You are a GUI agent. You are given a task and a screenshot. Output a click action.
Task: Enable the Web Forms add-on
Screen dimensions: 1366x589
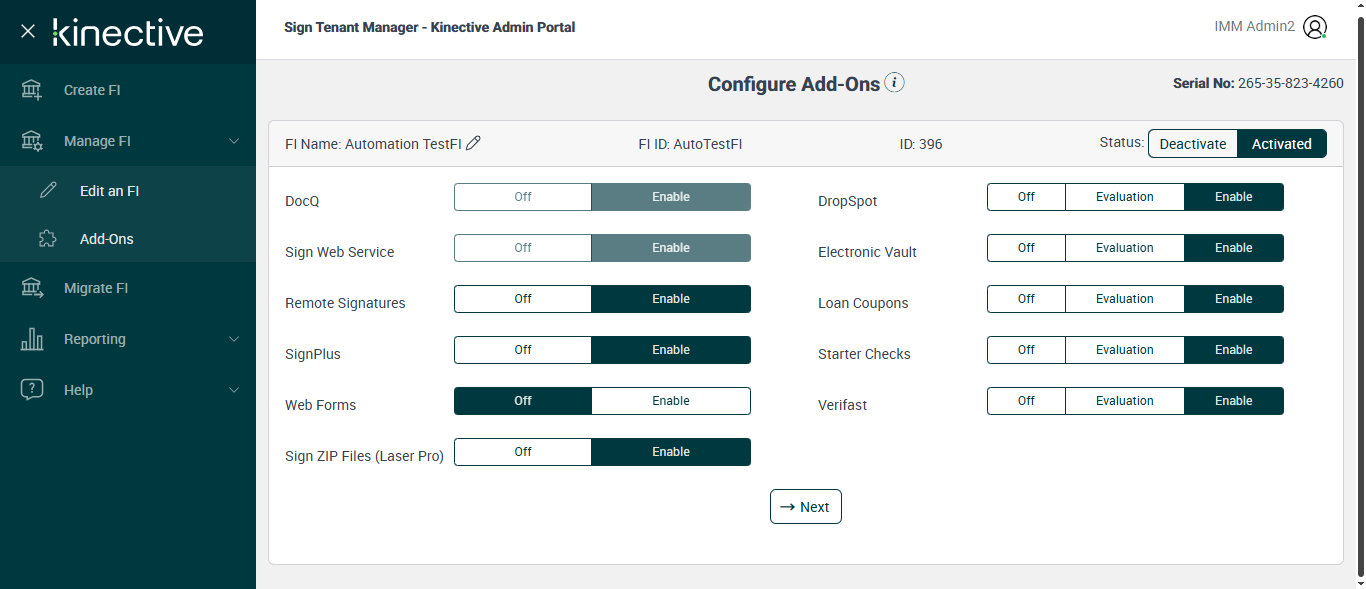(671, 401)
